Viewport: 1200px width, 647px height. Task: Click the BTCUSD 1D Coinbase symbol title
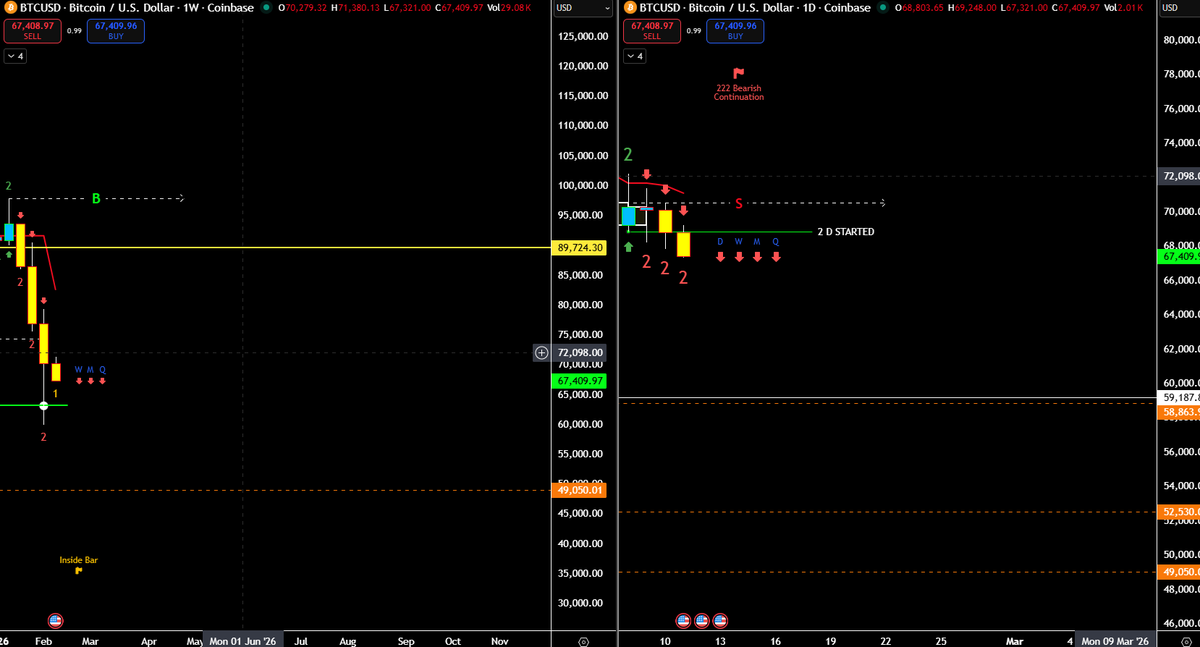click(757, 8)
